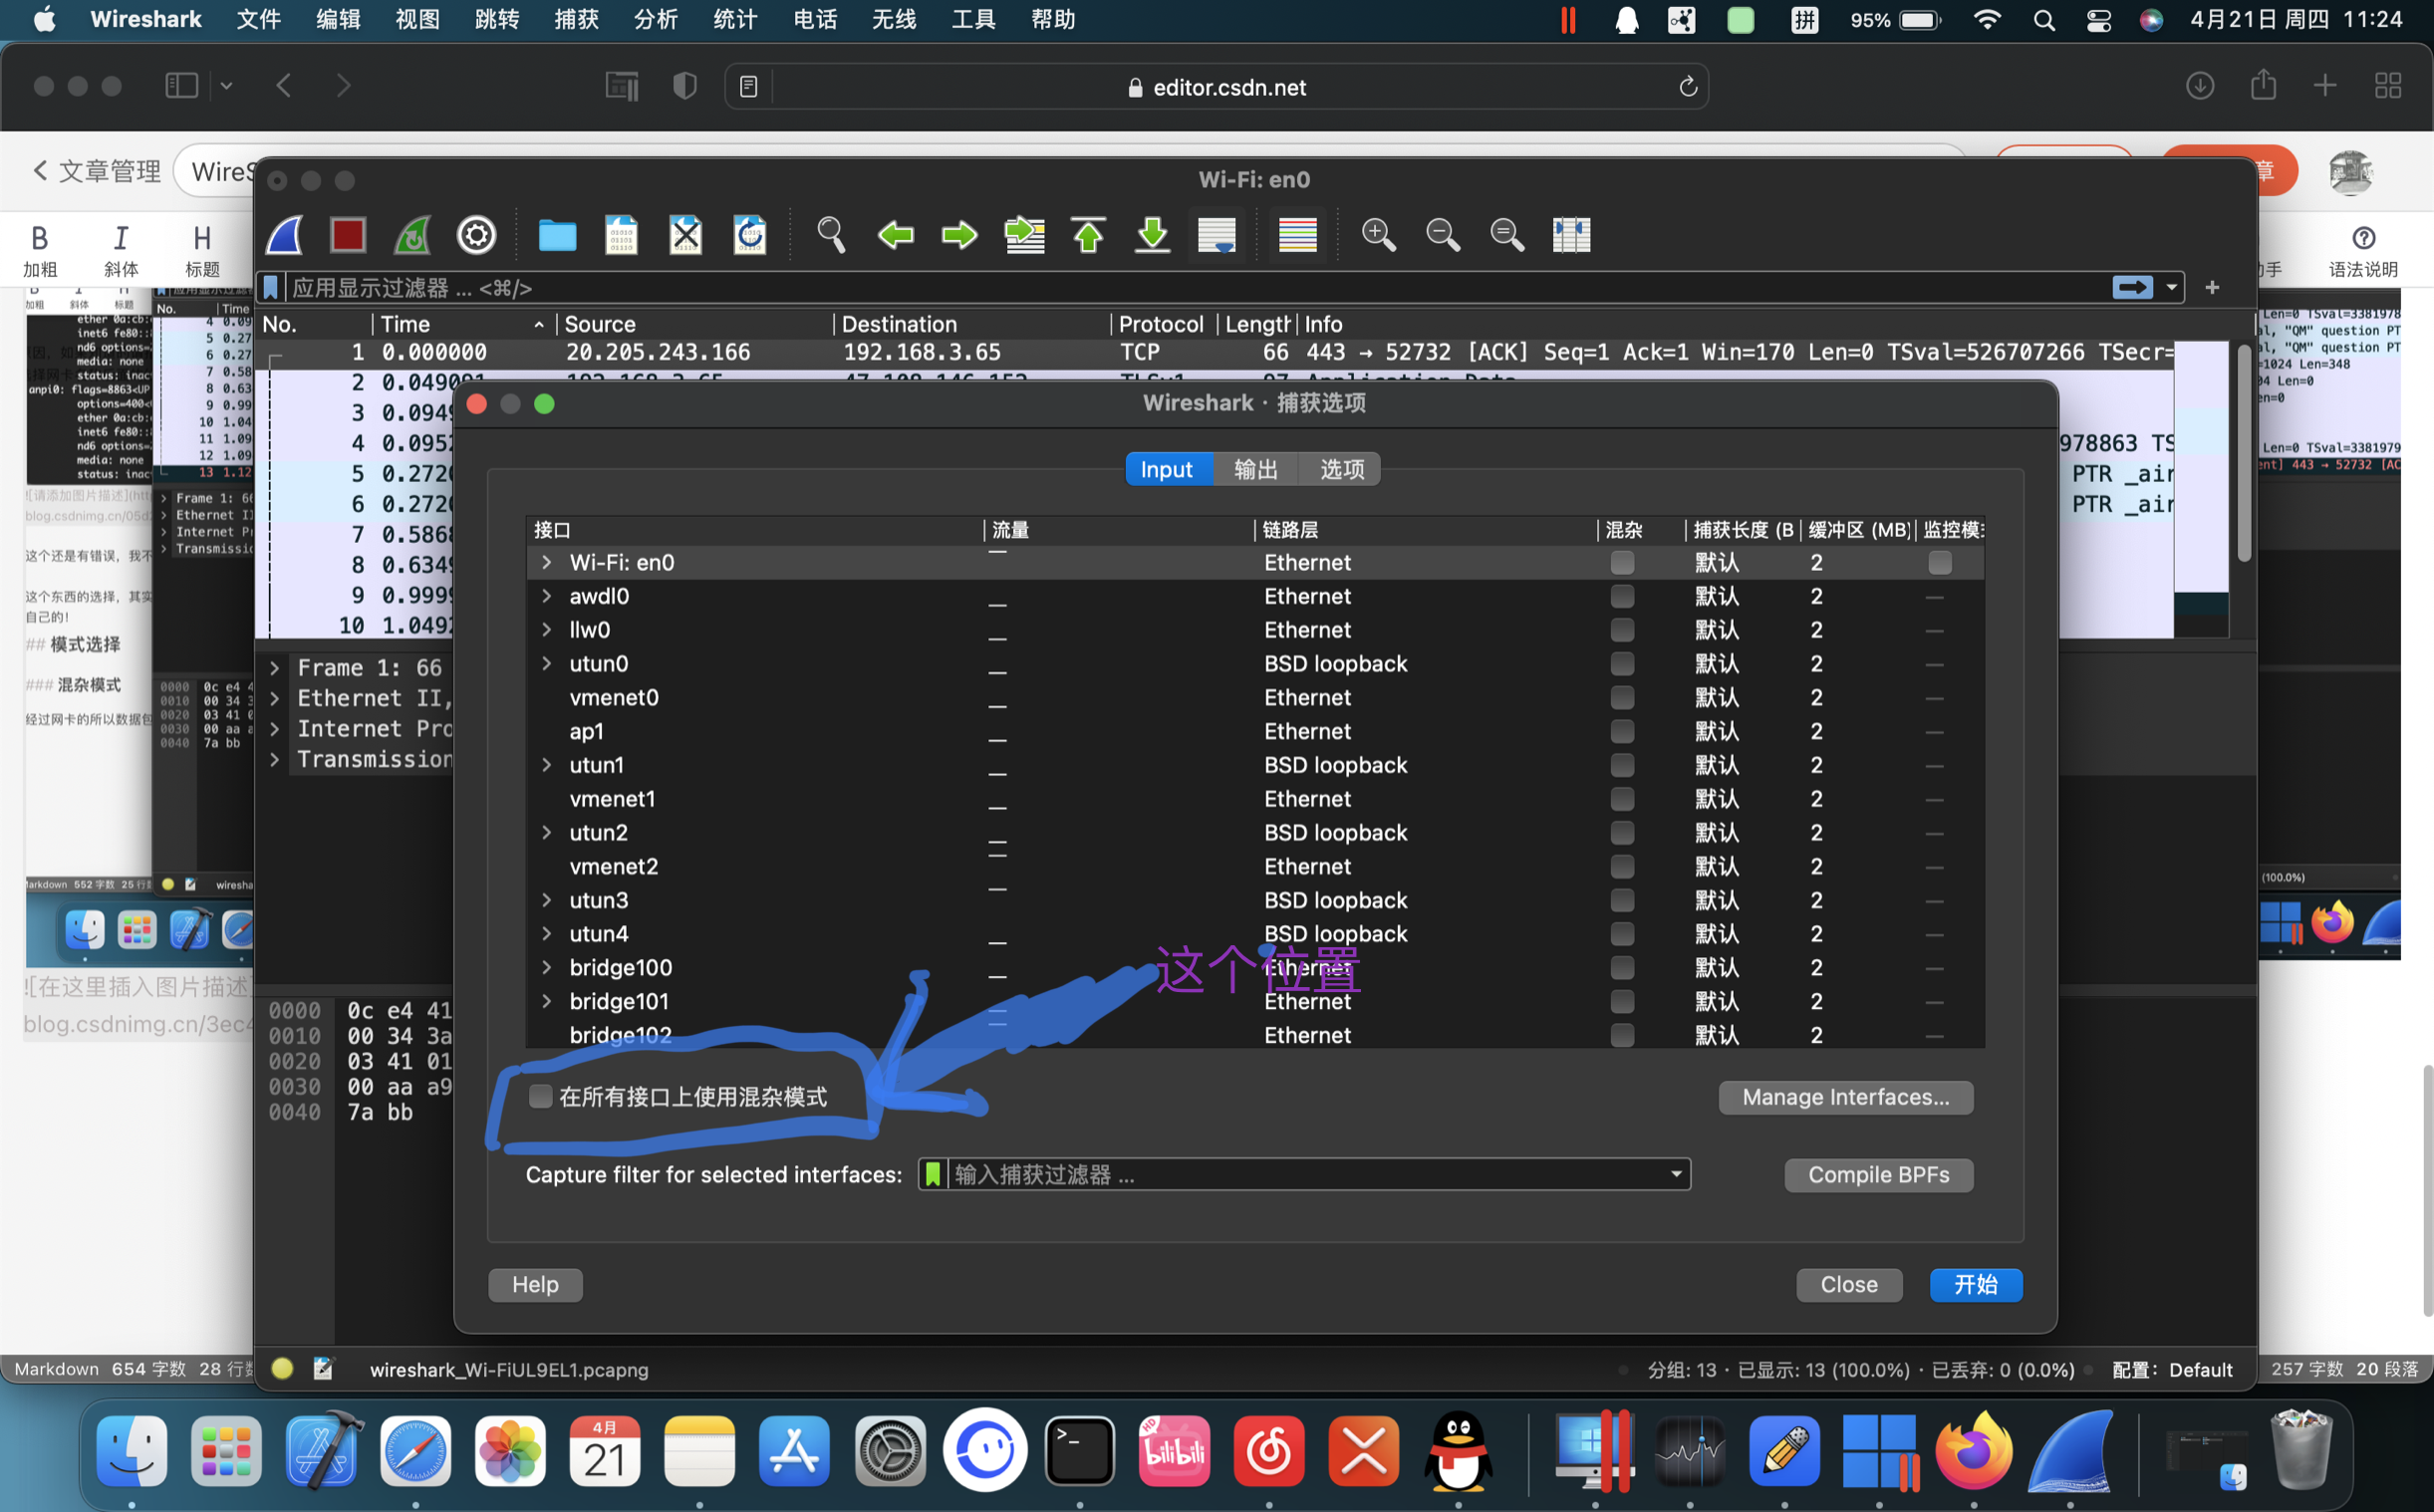Toggle monitor mode checkbox for Wi-Fi: en0
The image size is (2434, 1512).
click(x=1939, y=563)
